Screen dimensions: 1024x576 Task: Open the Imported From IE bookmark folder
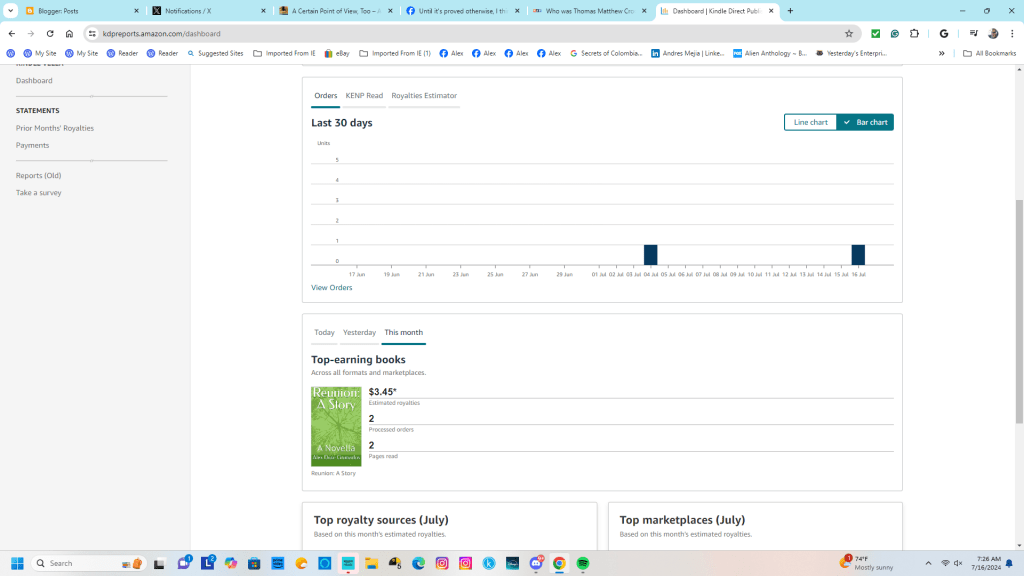(x=283, y=53)
